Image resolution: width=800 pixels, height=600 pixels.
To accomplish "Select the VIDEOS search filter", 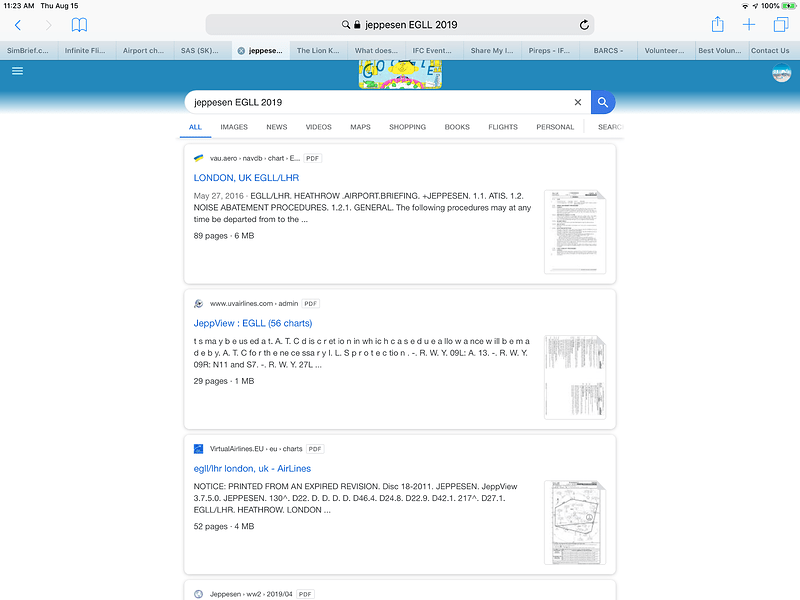I will pyautogui.click(x=318, y=127).
